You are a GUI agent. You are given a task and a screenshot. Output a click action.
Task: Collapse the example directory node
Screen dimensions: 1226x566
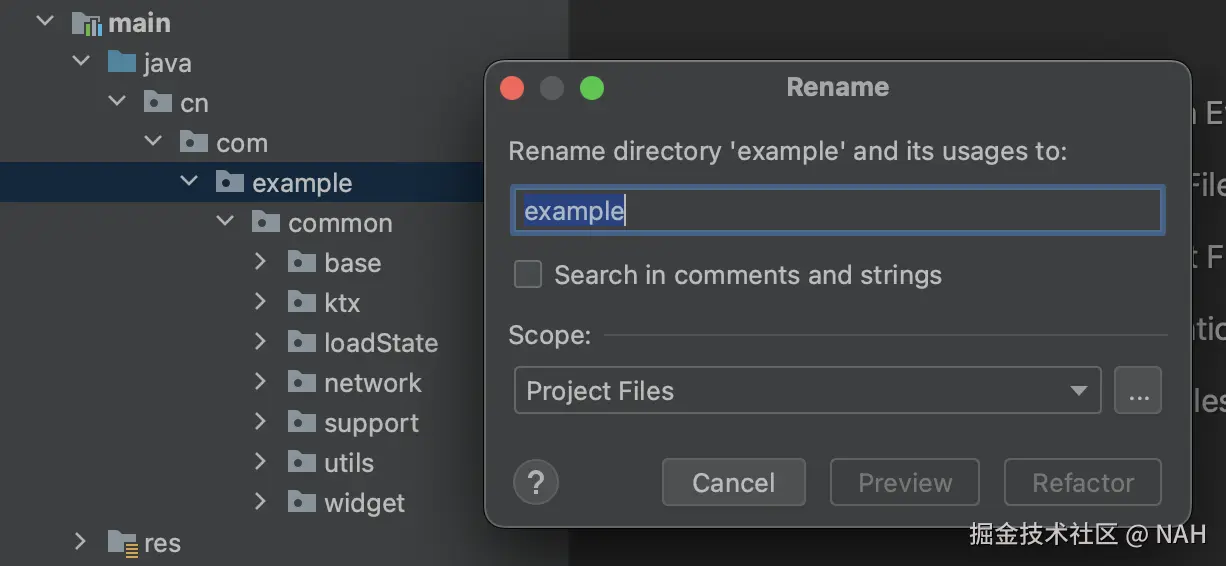point(189,183)
